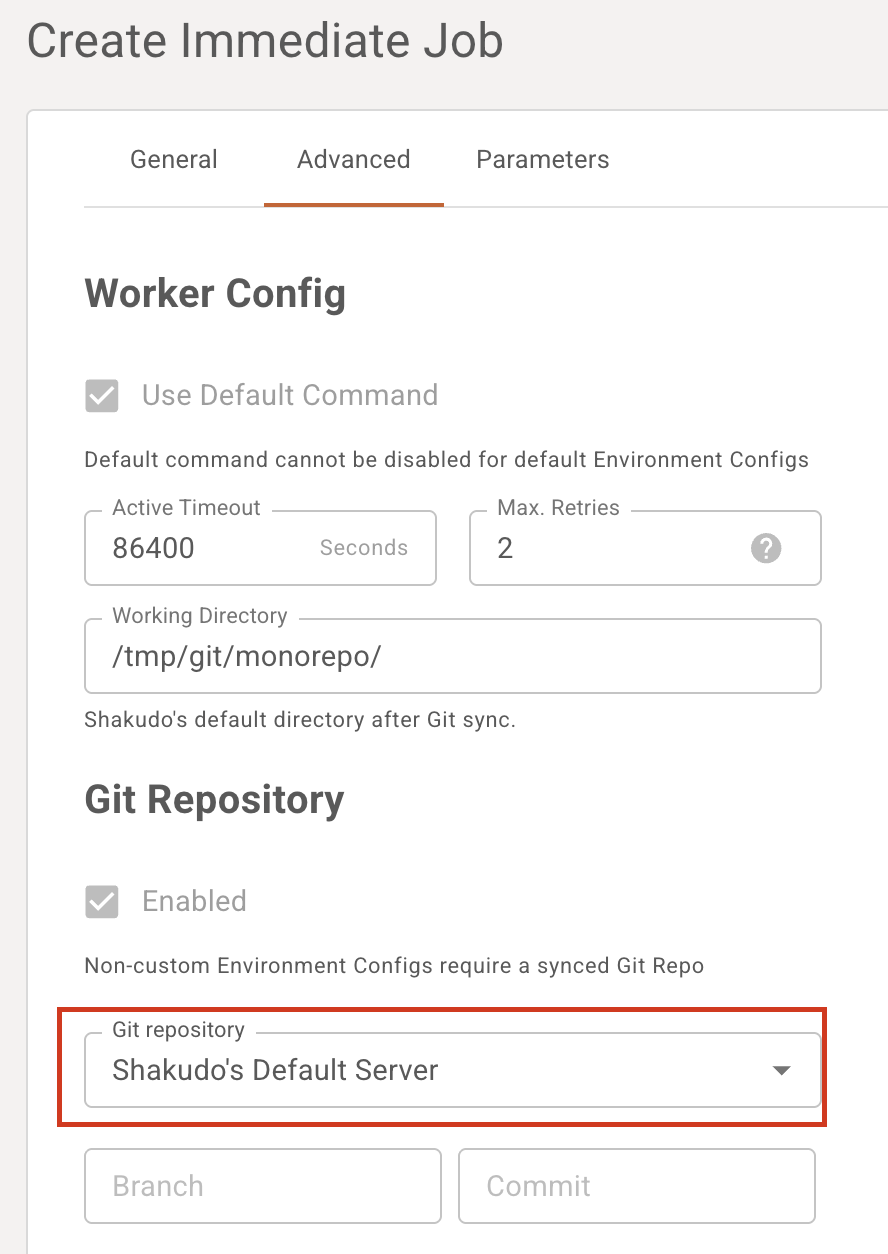The image size is (888, 1254).
Task: Select the Advanced tab
Action: pos(353,159)
